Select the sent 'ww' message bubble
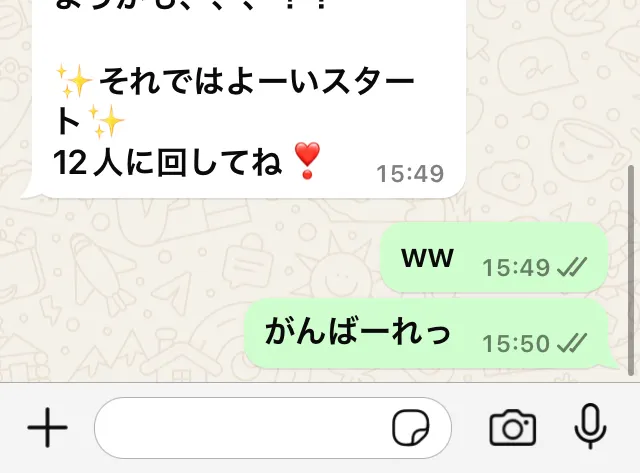This screenshot has height=473, width=640. click(x=494, y=258)
